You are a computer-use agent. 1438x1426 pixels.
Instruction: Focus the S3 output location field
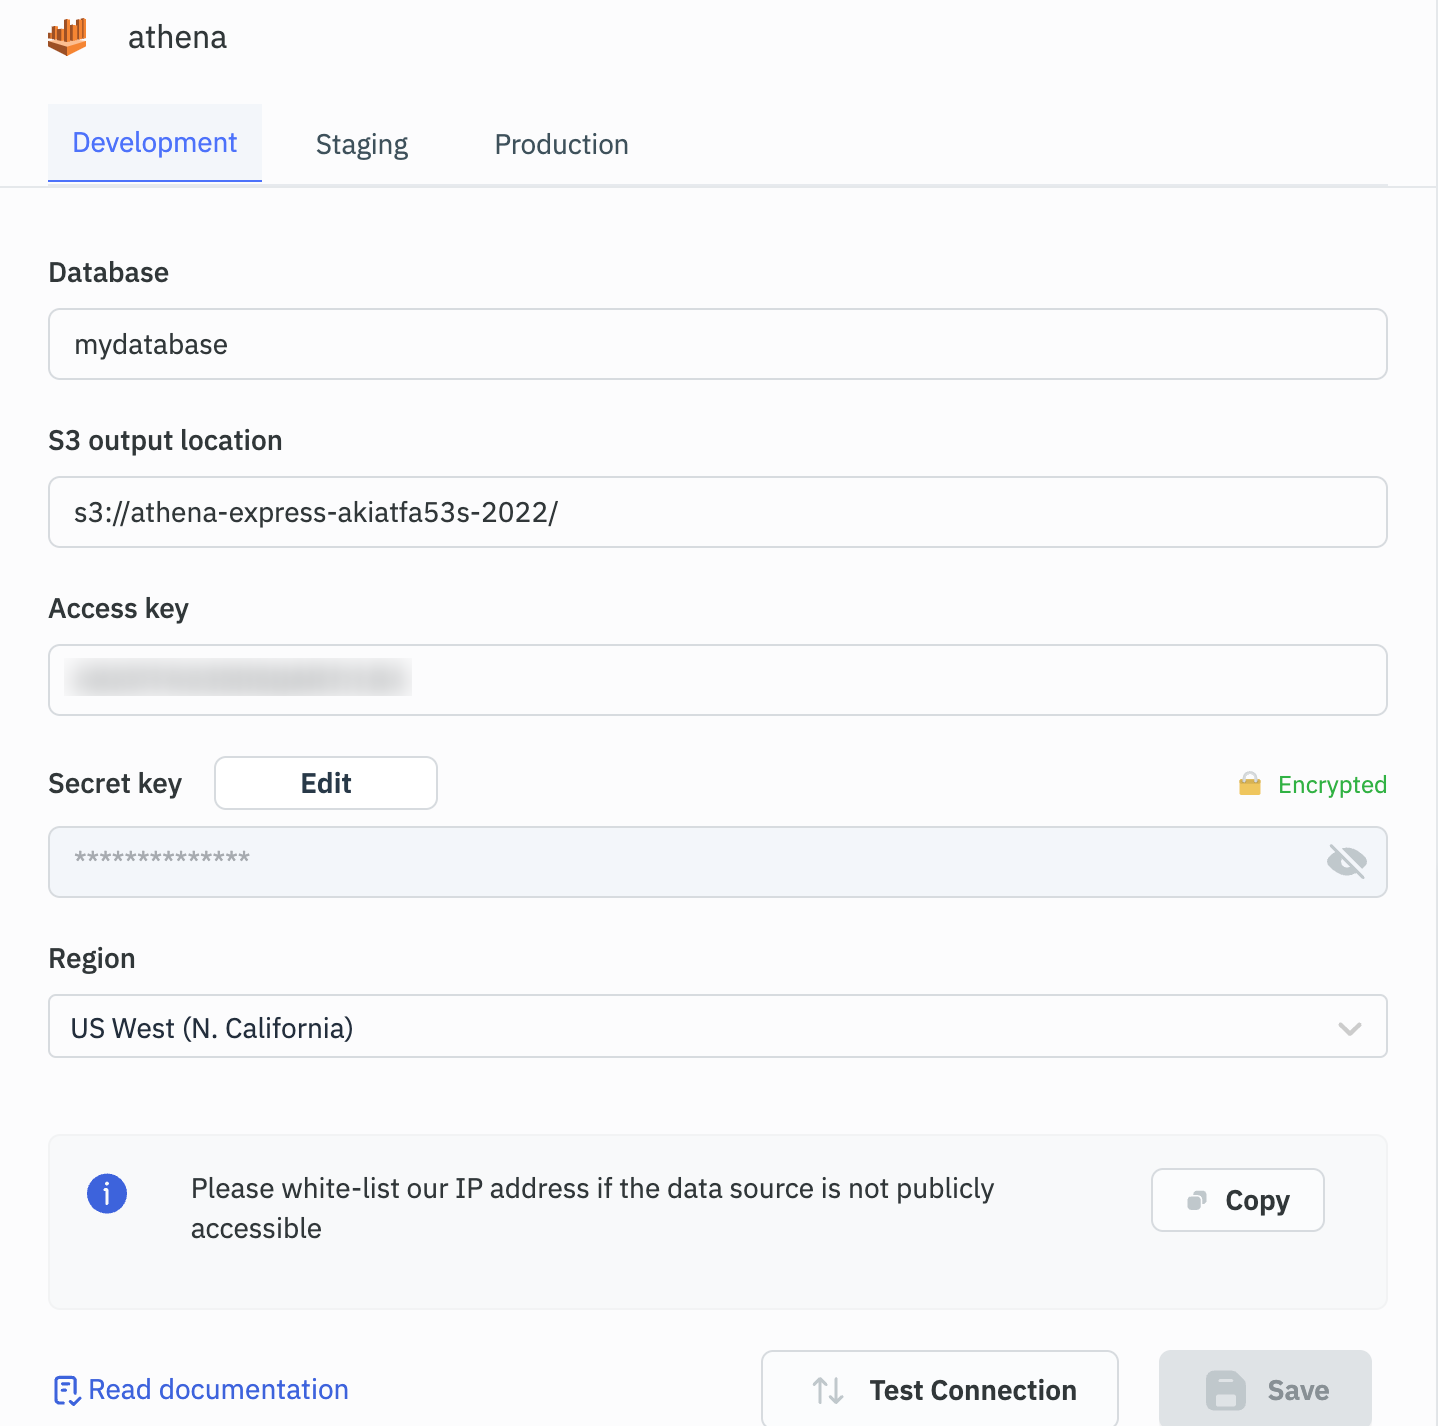tap(717, 512)
